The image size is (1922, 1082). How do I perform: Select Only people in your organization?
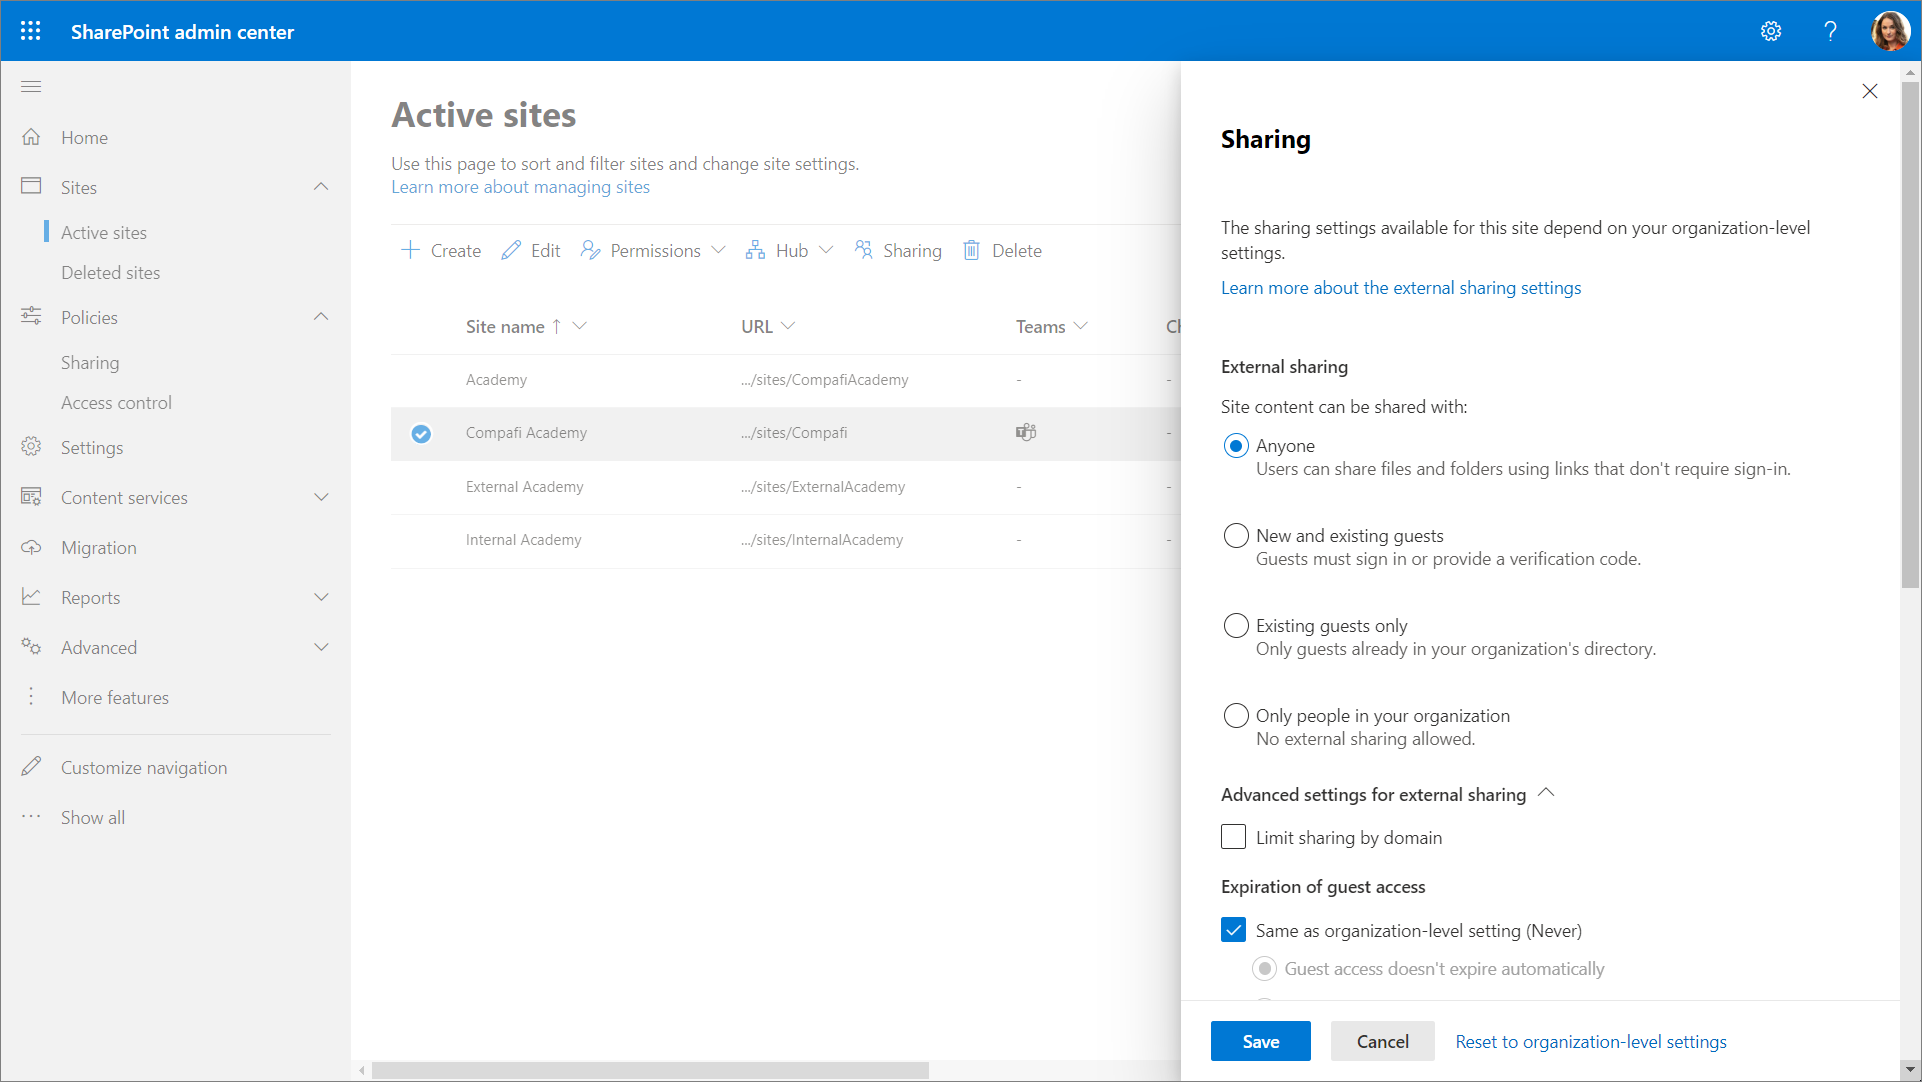pos(1236,716)
